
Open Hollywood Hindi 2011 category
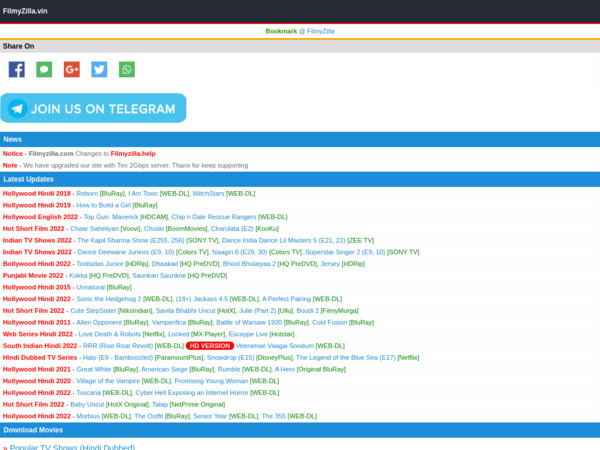[37, 323]
